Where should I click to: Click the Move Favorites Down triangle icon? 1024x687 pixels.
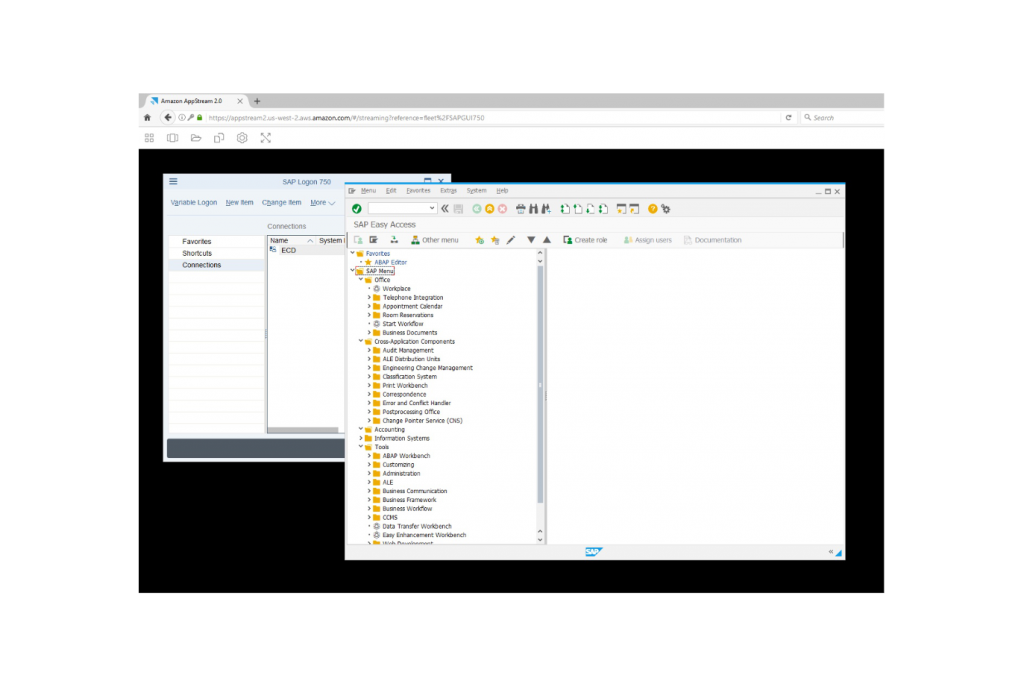click(x=531, y=240)
